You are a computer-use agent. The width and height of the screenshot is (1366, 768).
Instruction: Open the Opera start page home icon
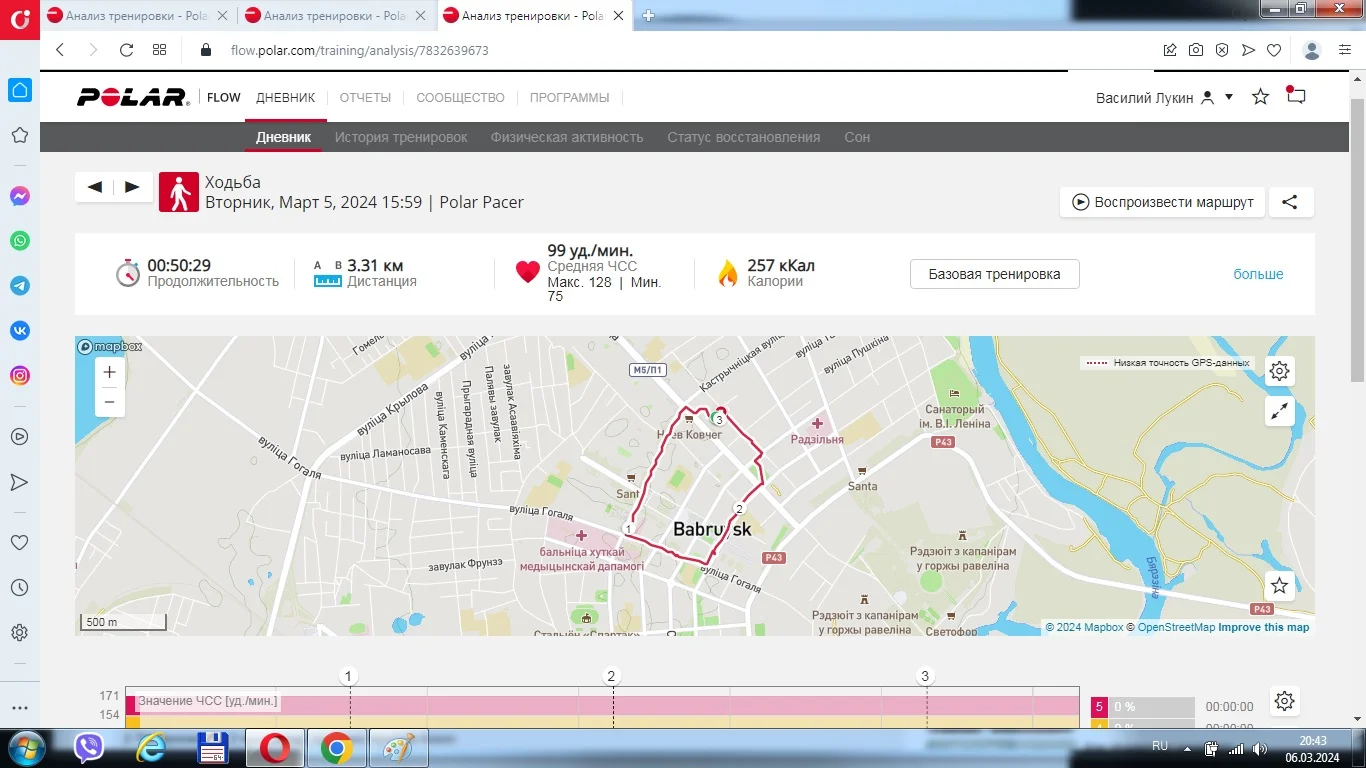[20, 90]
